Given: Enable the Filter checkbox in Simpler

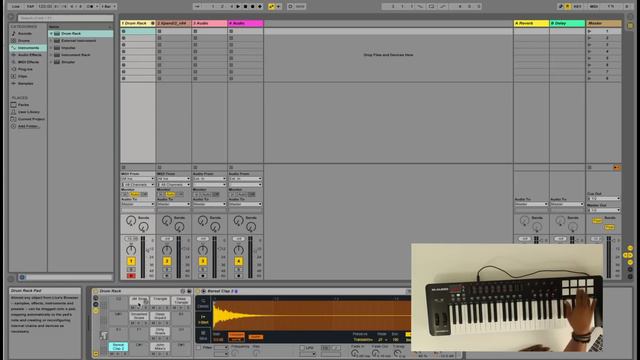Looking at the screenshot, I should (199, 348).
